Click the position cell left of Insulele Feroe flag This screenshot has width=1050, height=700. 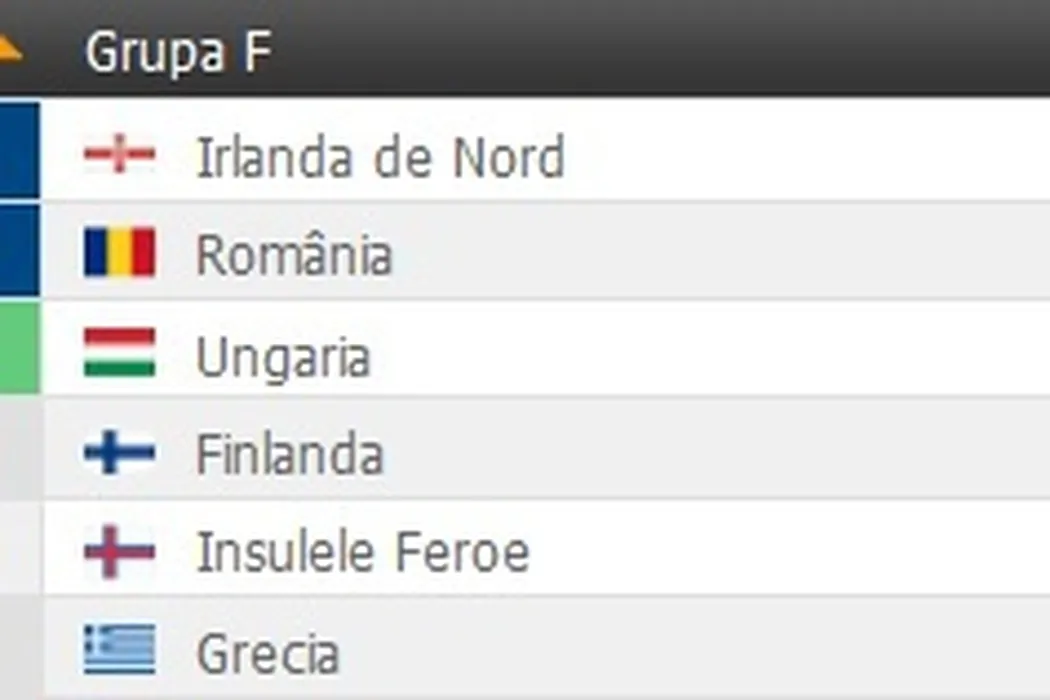(19, 549)
